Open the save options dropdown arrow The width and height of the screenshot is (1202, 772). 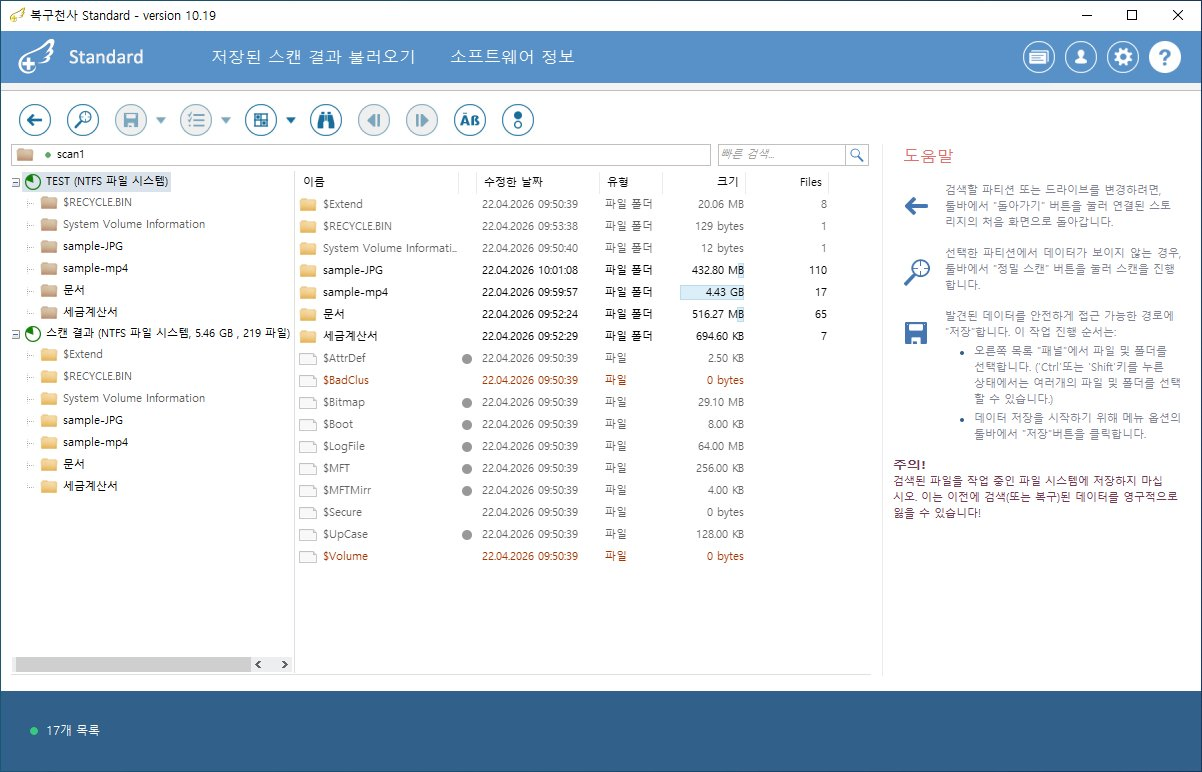(x=161, y=120)
